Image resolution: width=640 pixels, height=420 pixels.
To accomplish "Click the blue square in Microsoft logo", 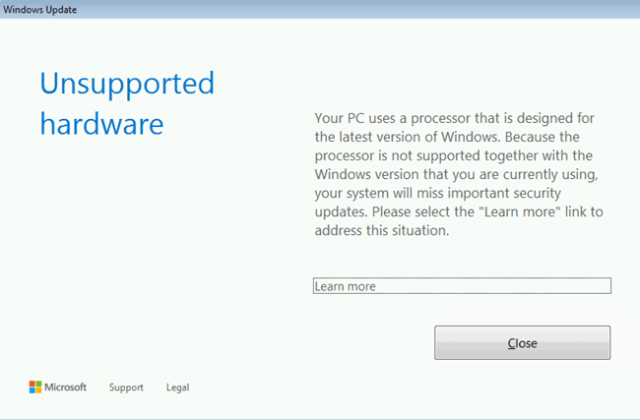I will (32, 390).
